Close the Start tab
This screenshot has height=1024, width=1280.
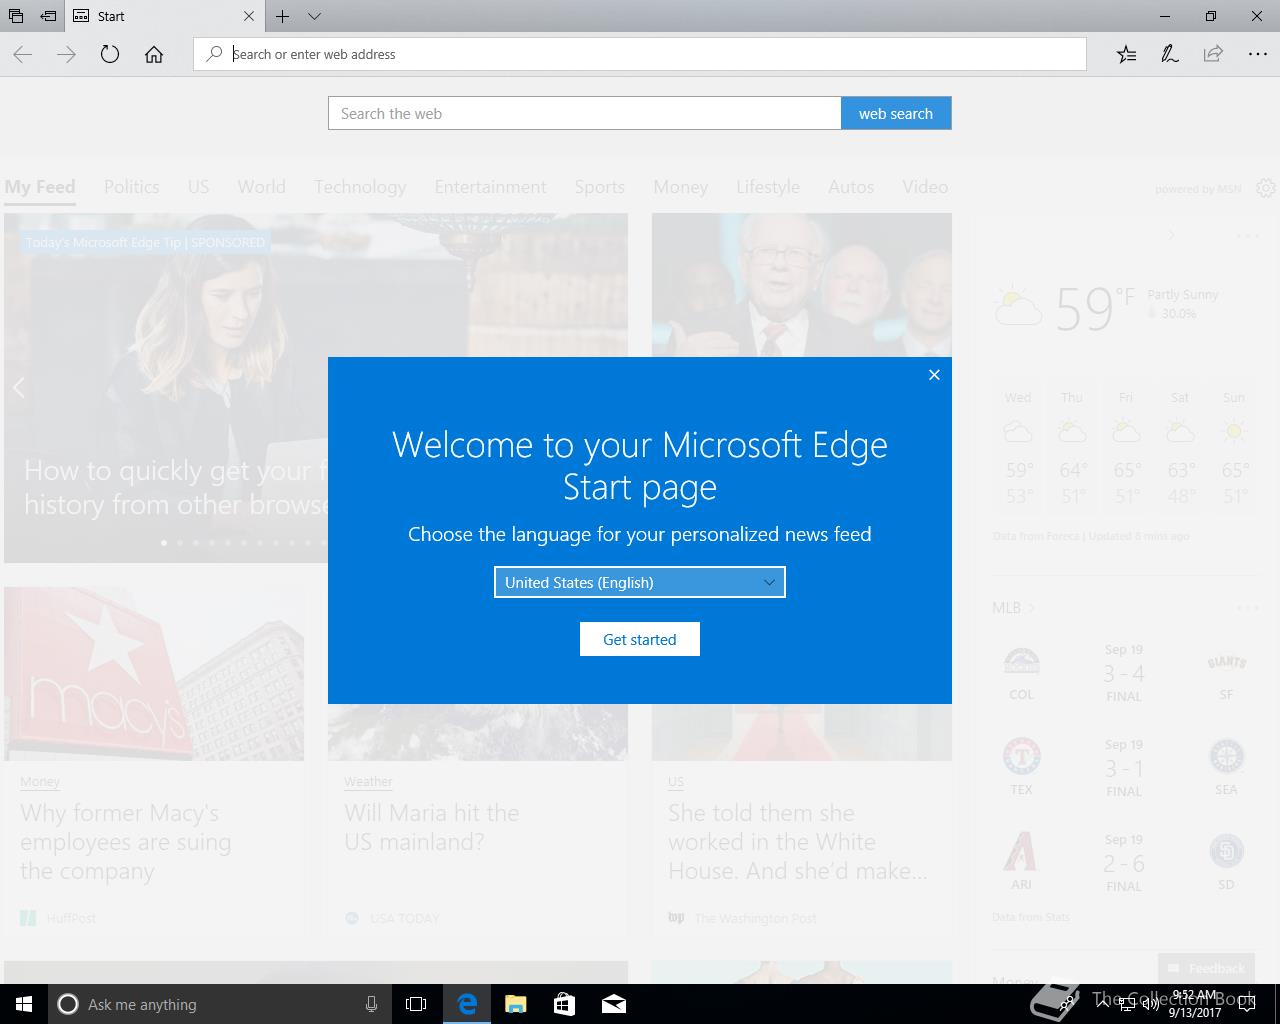point(249,16)
